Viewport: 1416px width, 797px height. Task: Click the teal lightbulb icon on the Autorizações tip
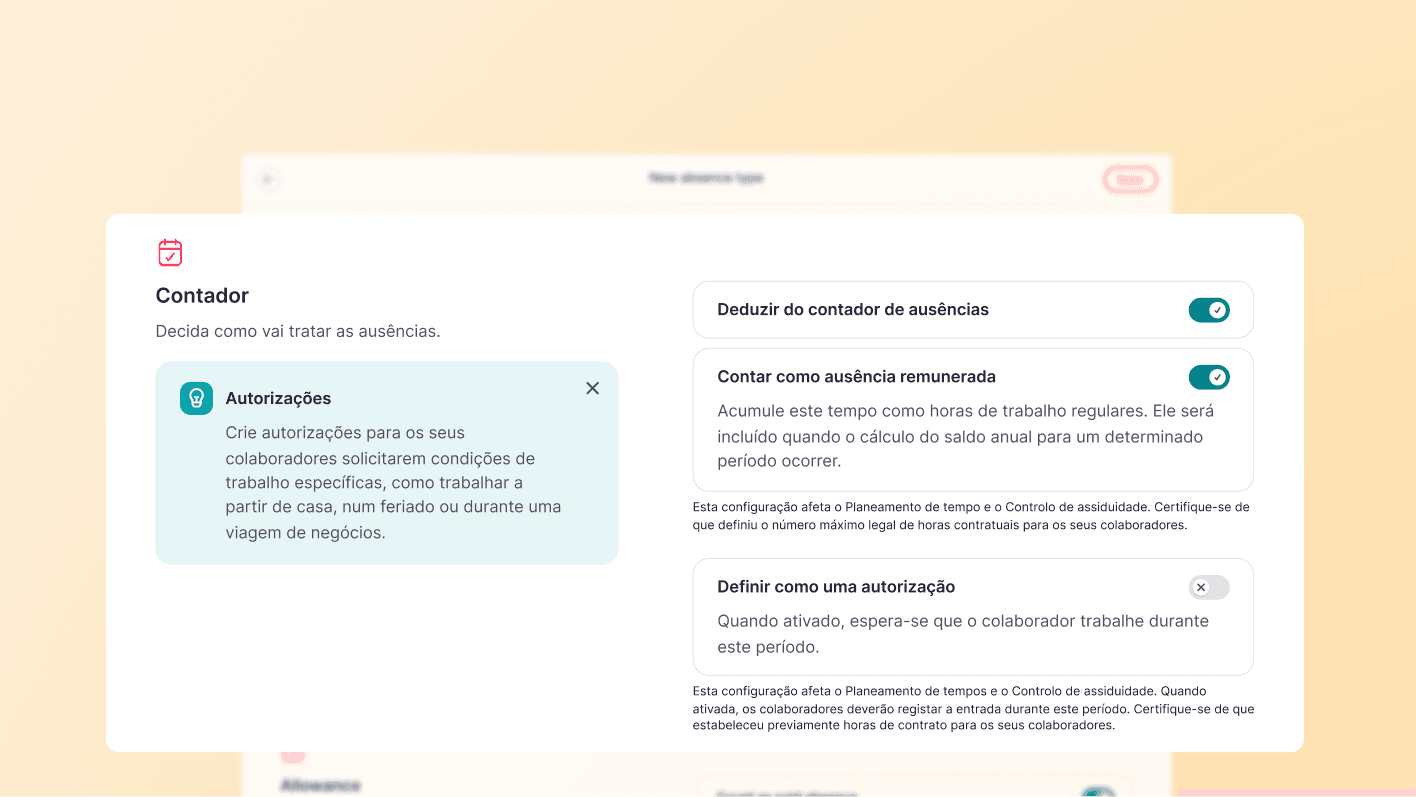pos(196,398)
